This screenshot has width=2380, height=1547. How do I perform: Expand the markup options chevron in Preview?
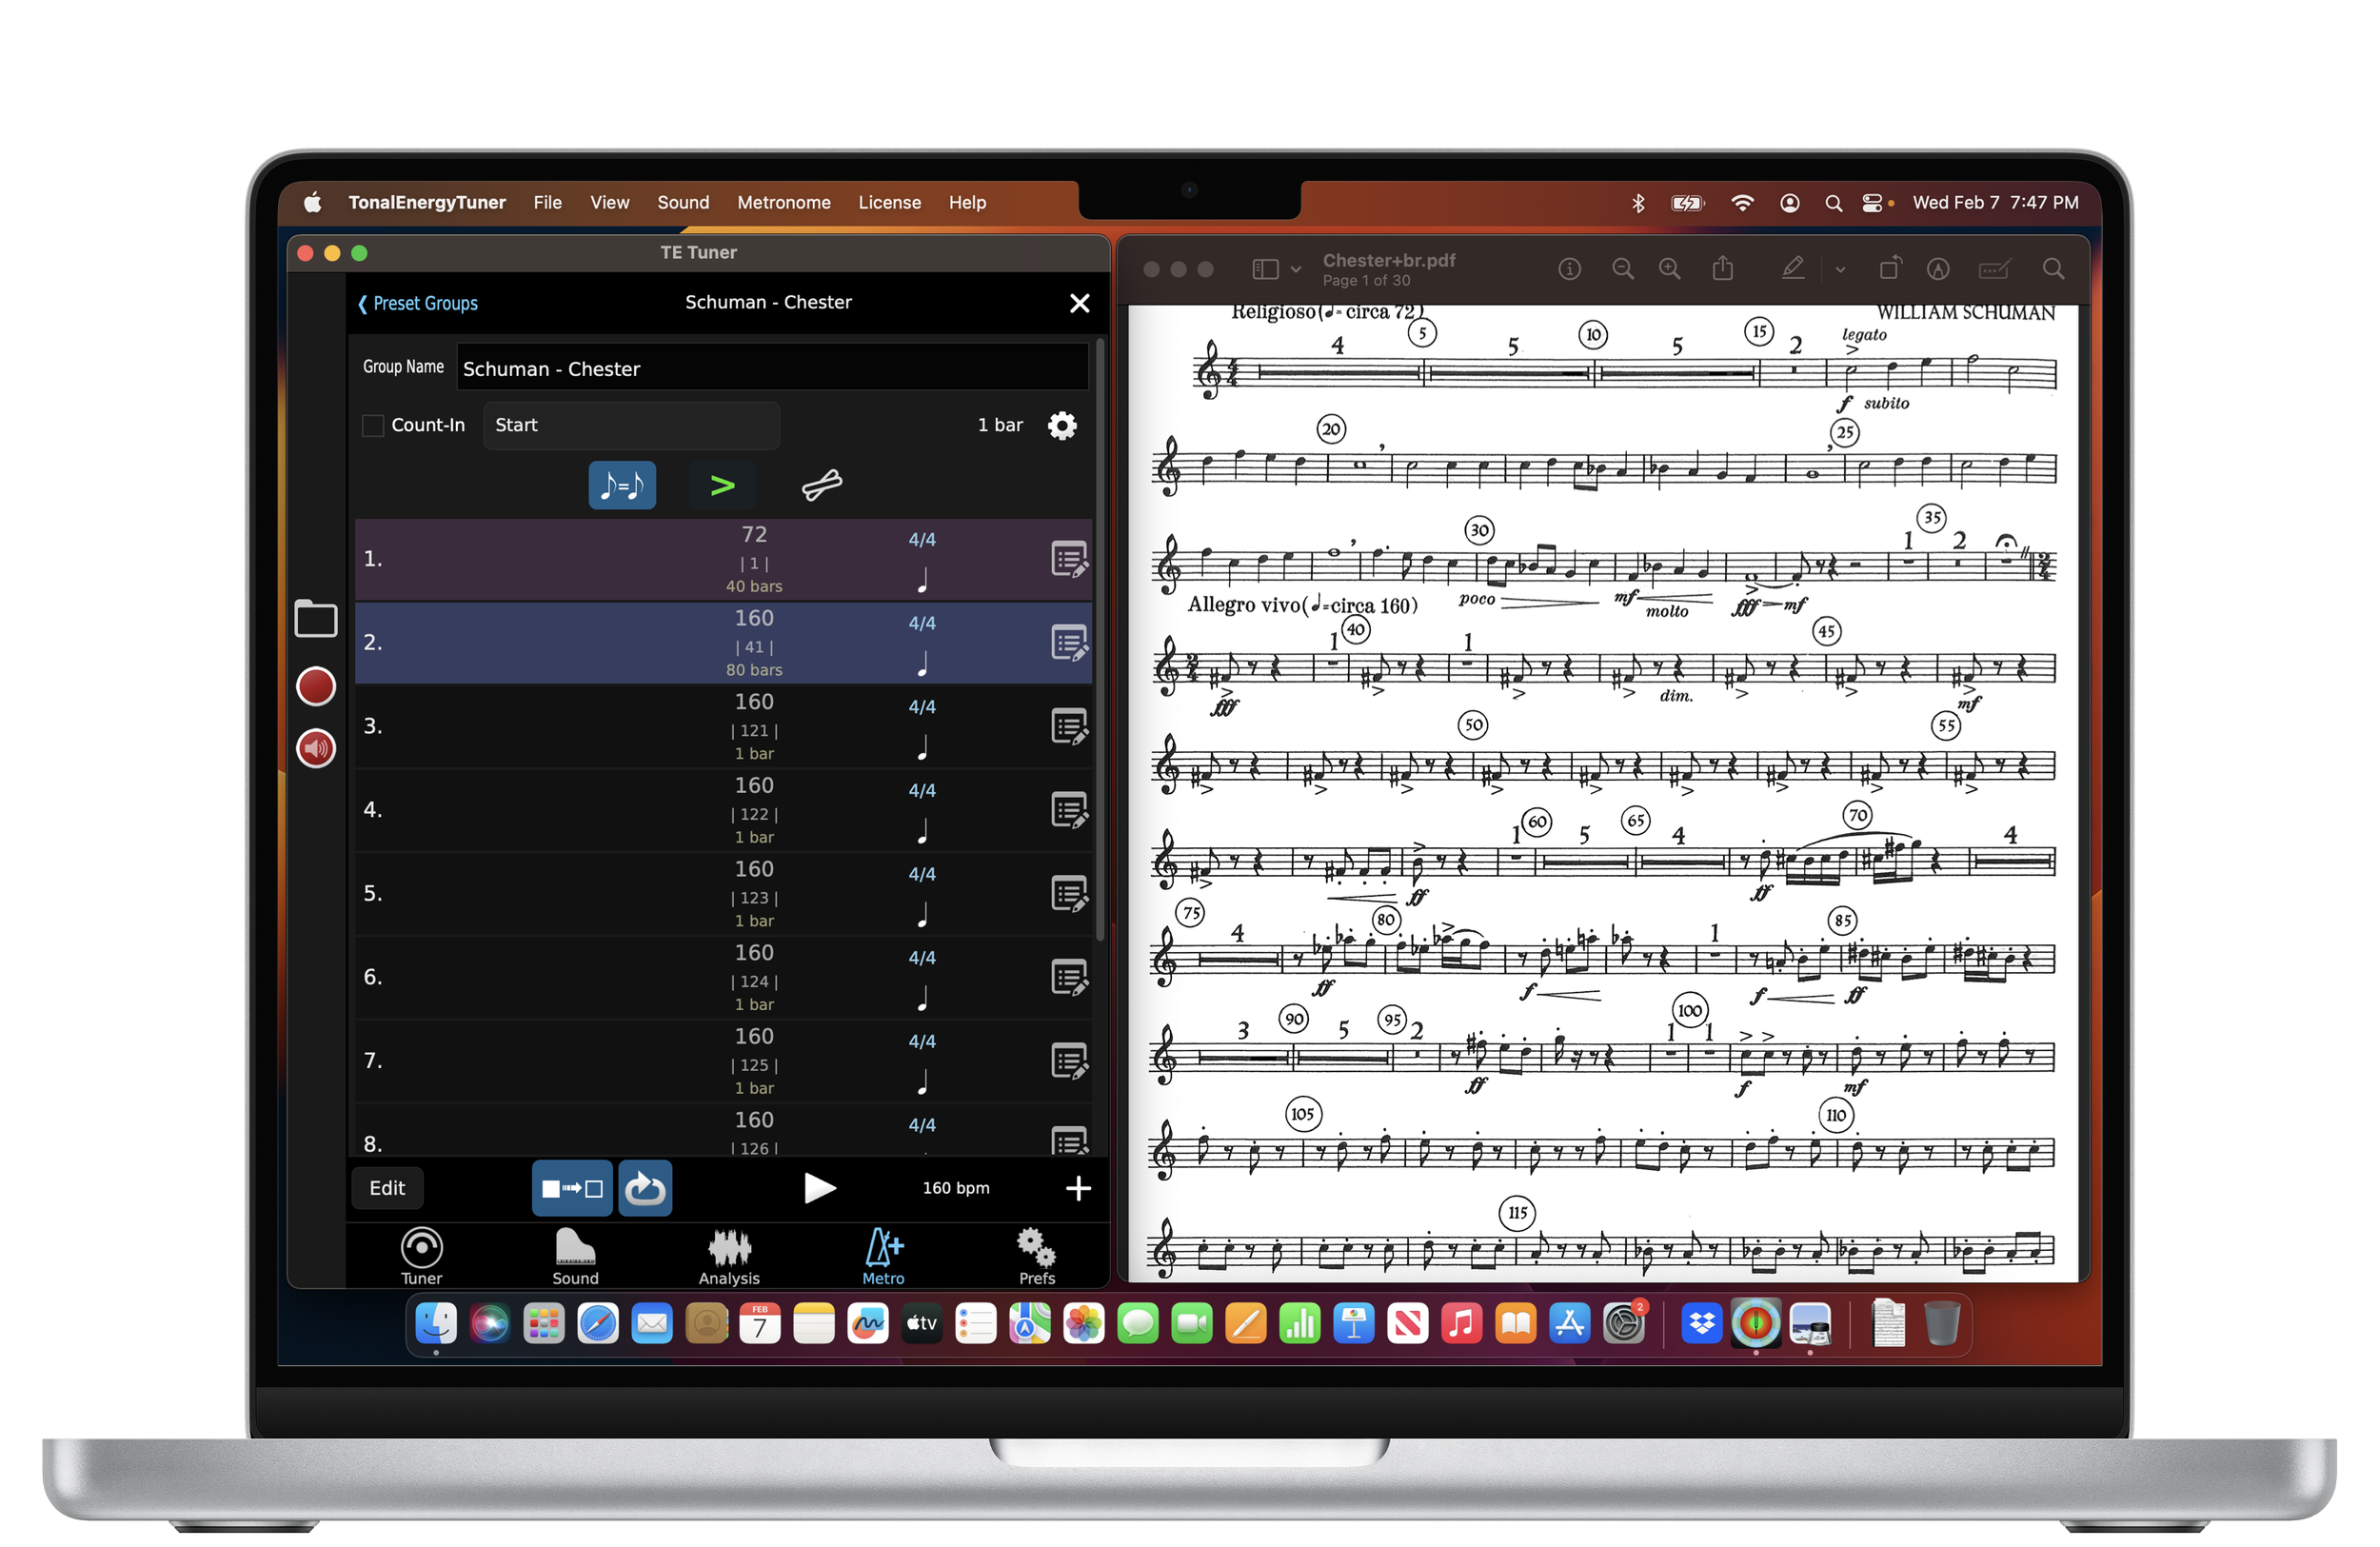[1840, 268]
